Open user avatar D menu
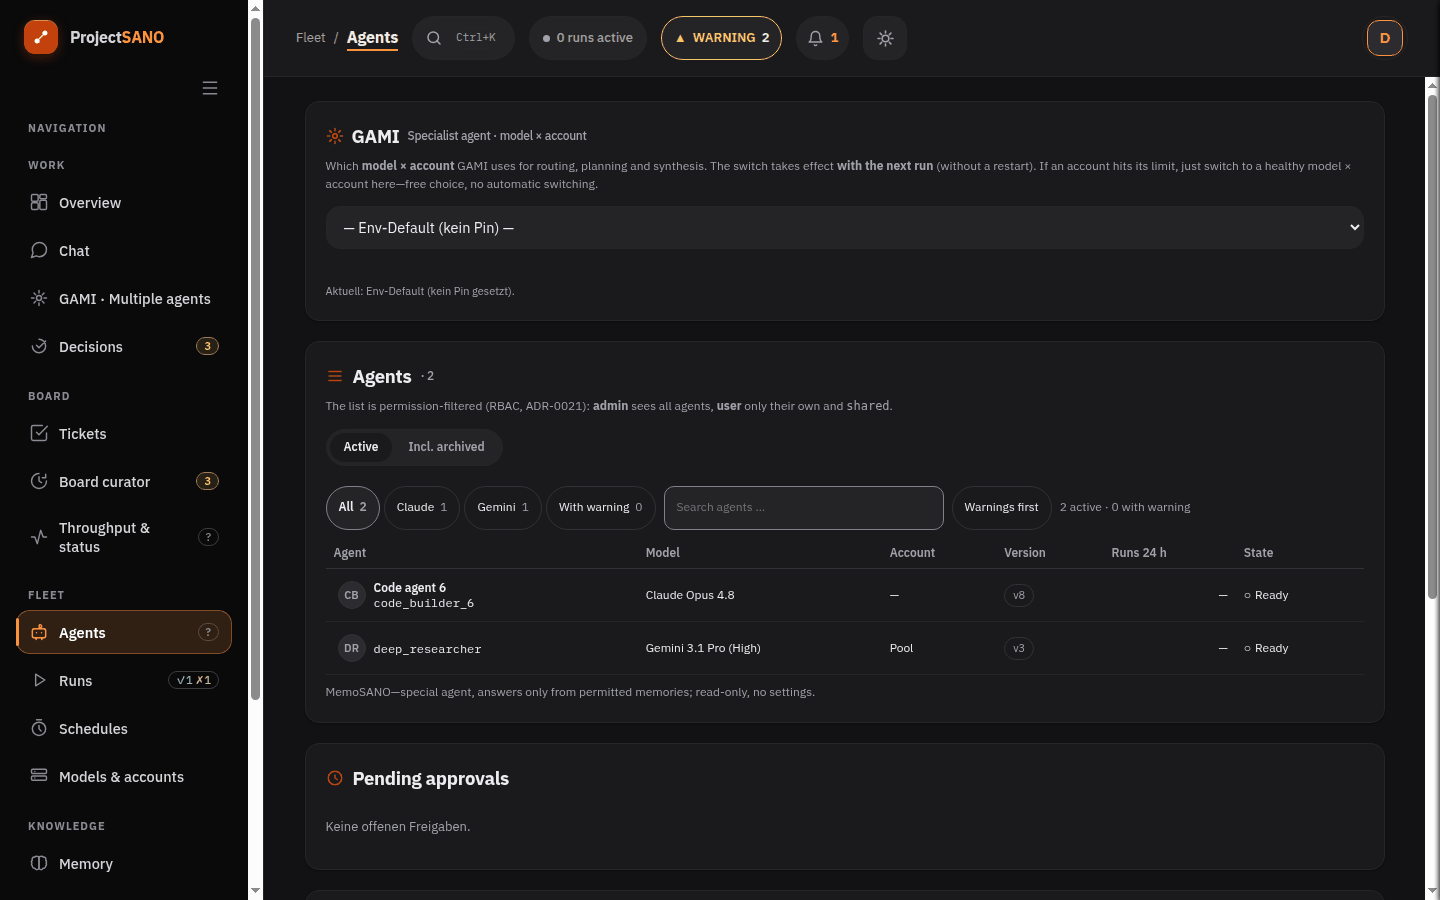This screenshot has width=1440, height=900. (x=1385, y=38)
